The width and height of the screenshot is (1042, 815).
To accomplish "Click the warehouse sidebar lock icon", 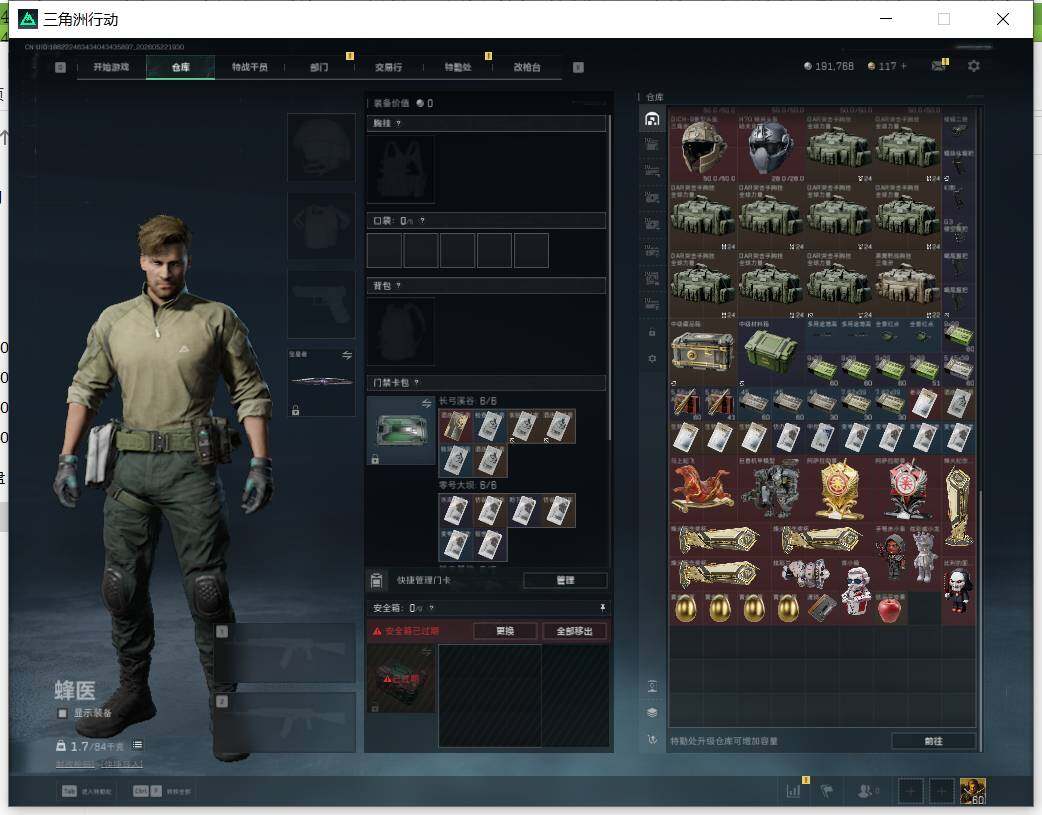I will click(x=652, y=332).
